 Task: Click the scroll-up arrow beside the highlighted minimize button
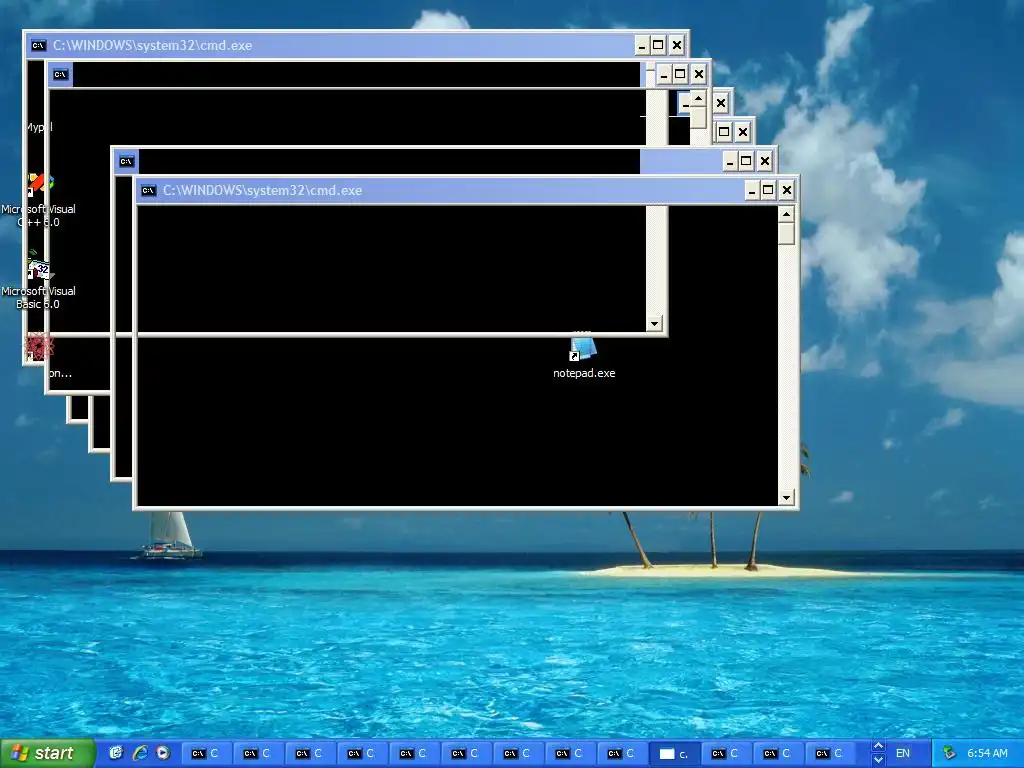point(699,99)
